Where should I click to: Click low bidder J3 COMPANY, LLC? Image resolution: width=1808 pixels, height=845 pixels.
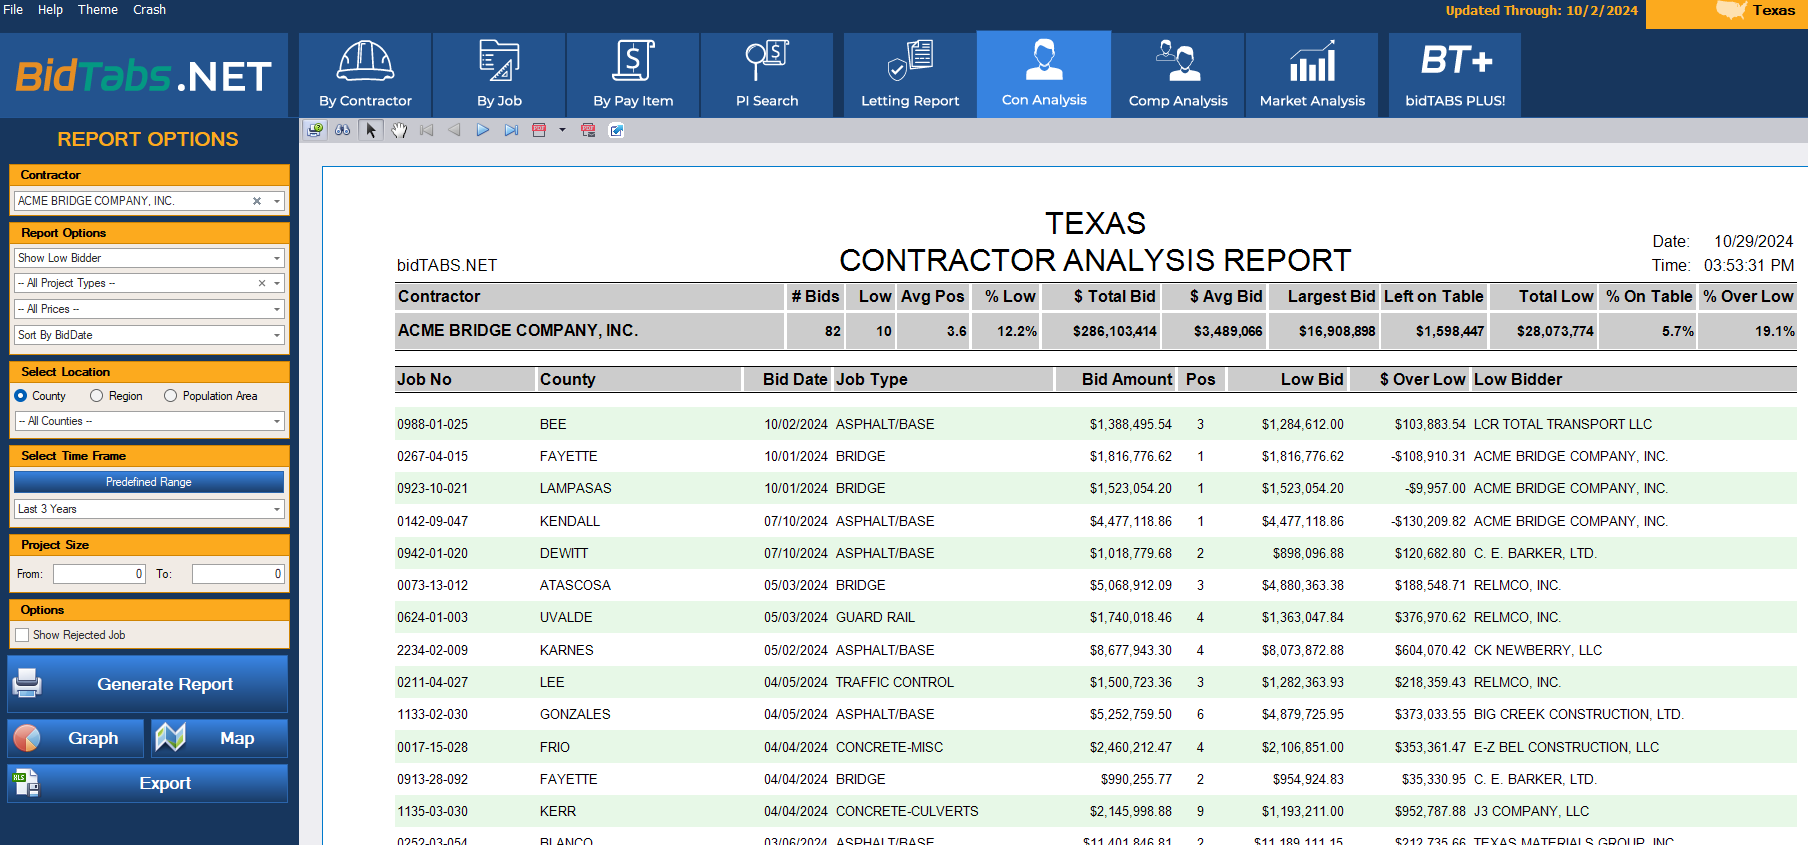[x=1531, y=811]
